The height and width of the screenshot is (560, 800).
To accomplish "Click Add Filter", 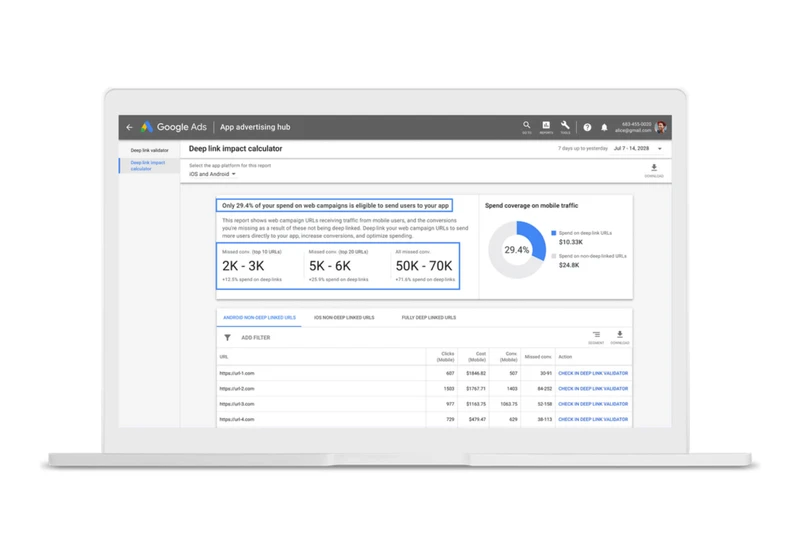I will point(256,338).
